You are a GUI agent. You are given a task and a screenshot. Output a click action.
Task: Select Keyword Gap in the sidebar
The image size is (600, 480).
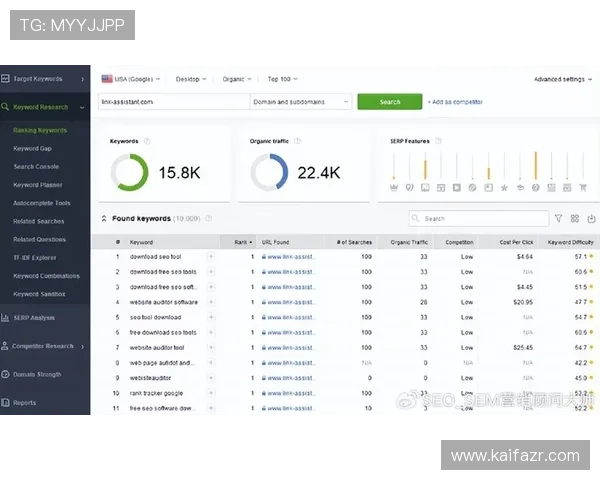pos(32,148)
